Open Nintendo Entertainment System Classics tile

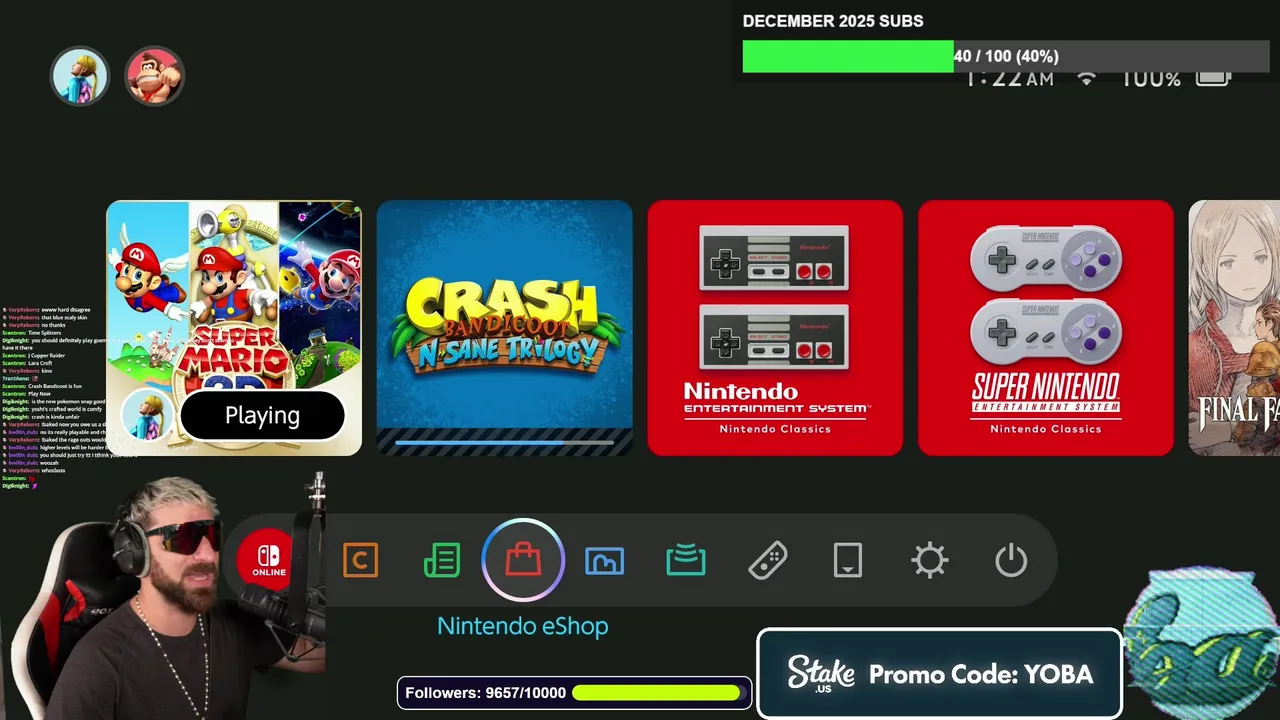click(x=775, y=328)
